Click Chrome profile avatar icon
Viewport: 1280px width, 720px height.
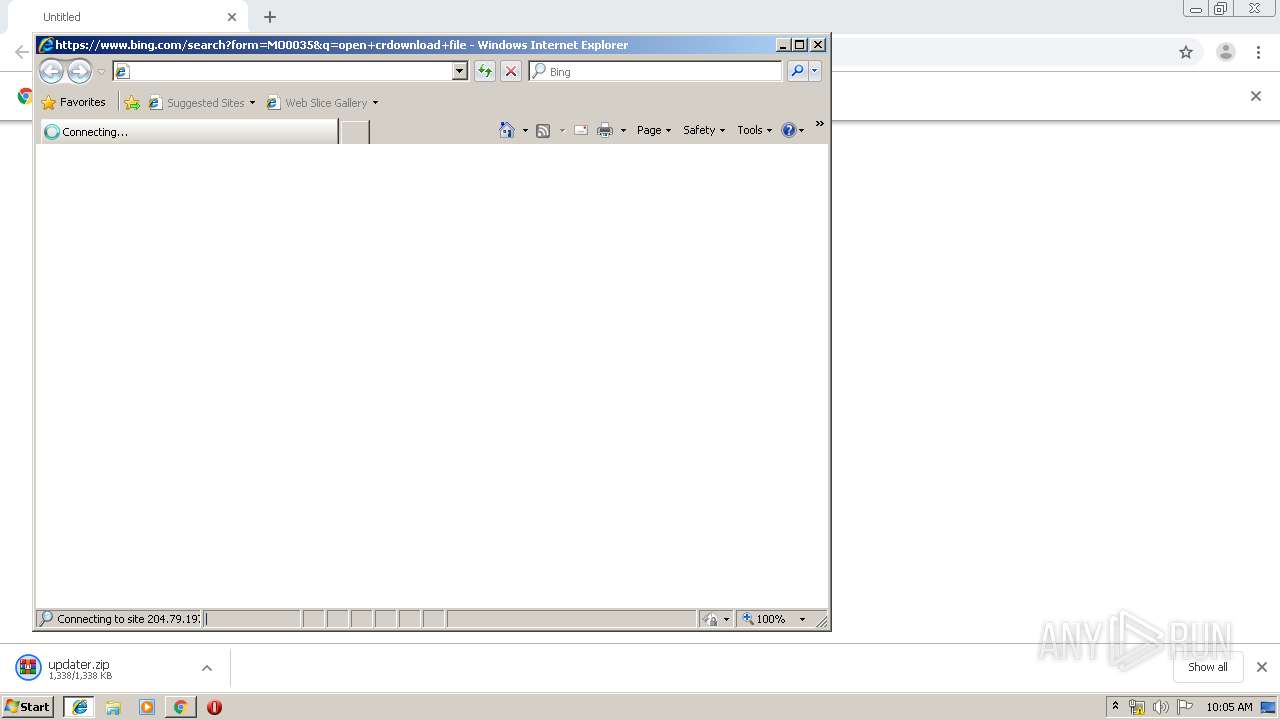[x=1225, y=52]
